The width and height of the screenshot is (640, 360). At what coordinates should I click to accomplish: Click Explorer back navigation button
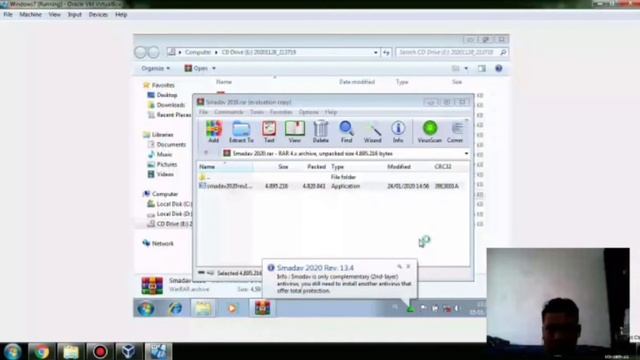click(x=140, y=52)
